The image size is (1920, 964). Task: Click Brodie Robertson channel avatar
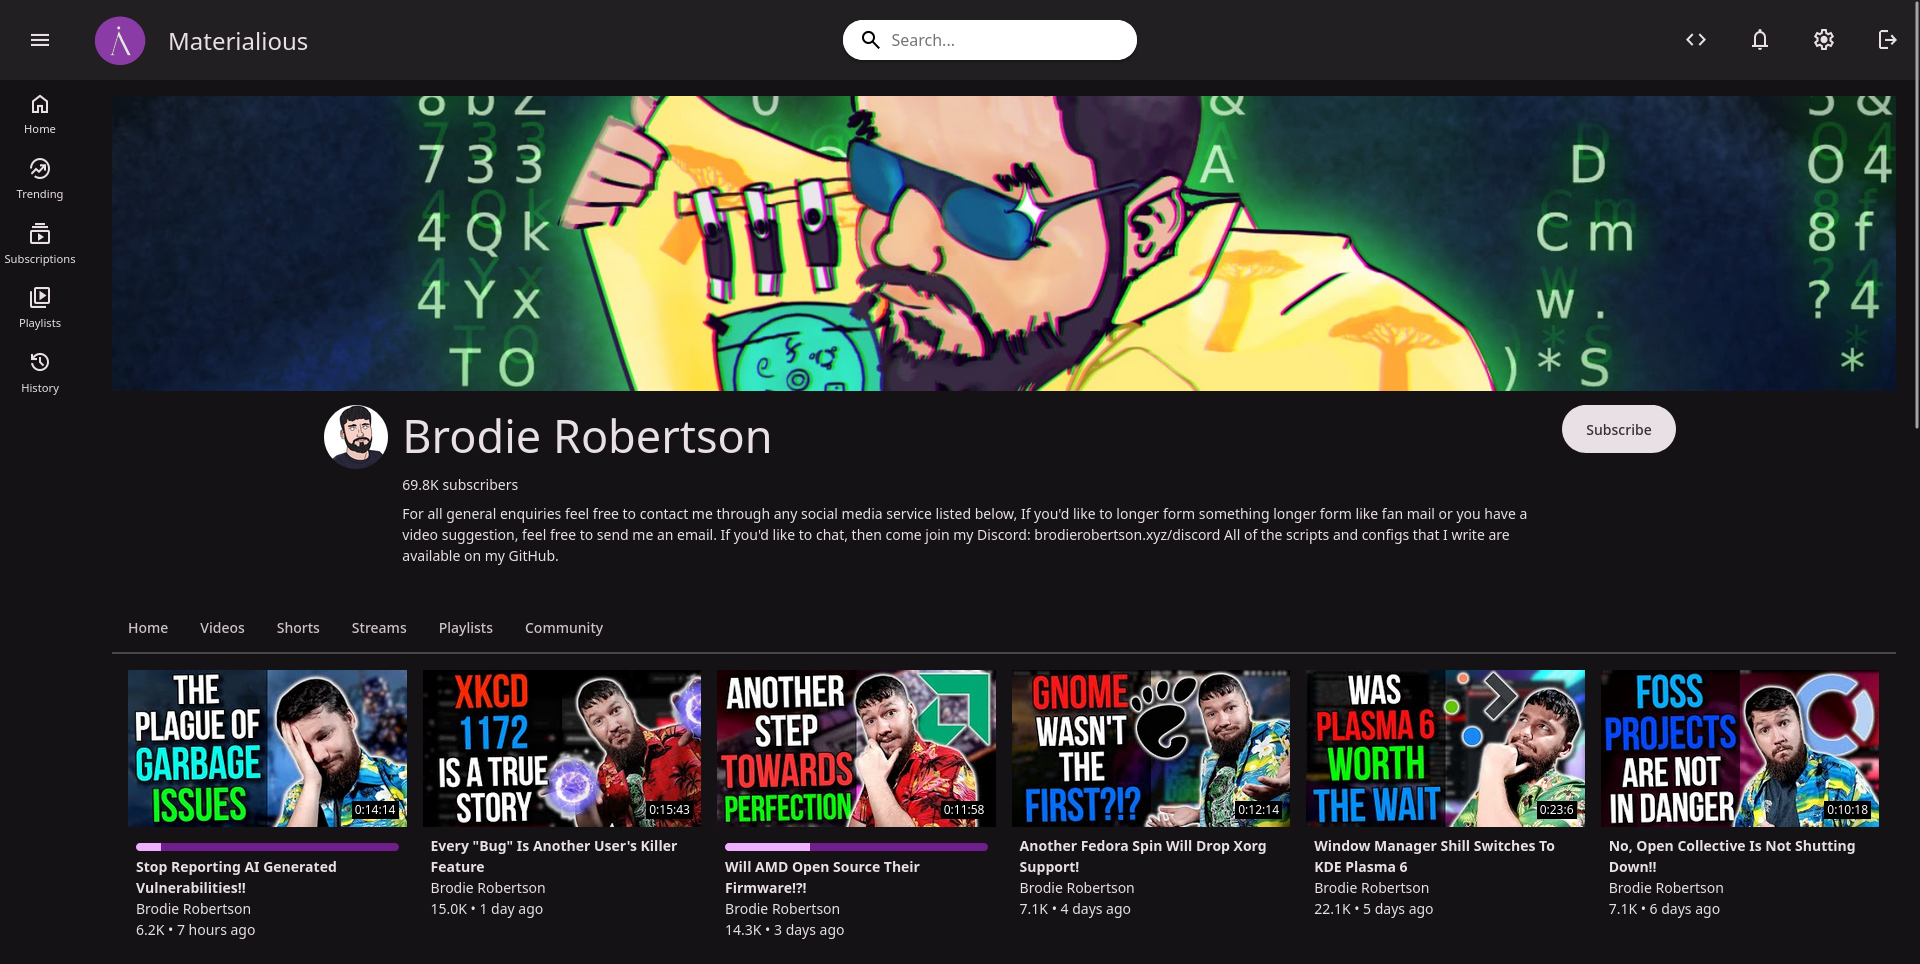pos(356,437)
